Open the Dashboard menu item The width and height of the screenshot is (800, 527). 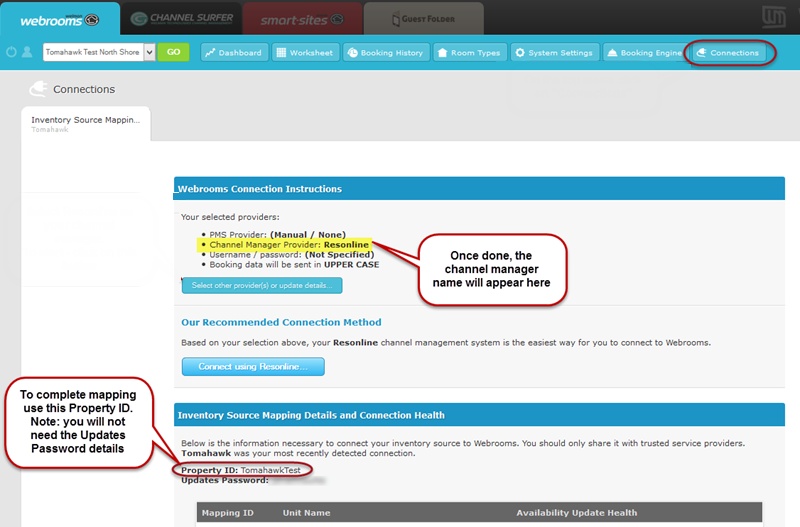click(x=234, y=53)
